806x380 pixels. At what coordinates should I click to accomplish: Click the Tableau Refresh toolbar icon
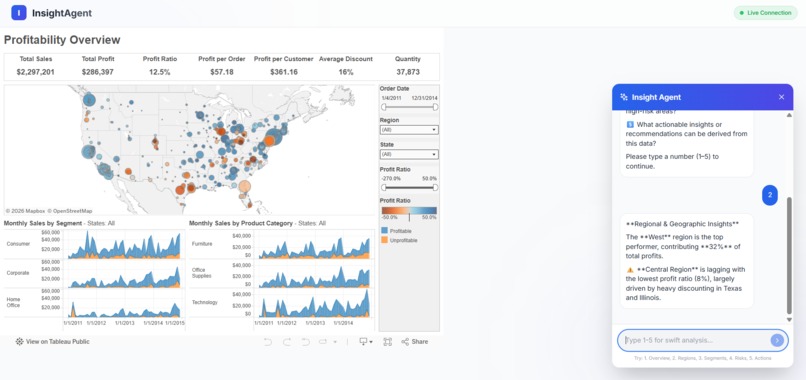[323, 341]
